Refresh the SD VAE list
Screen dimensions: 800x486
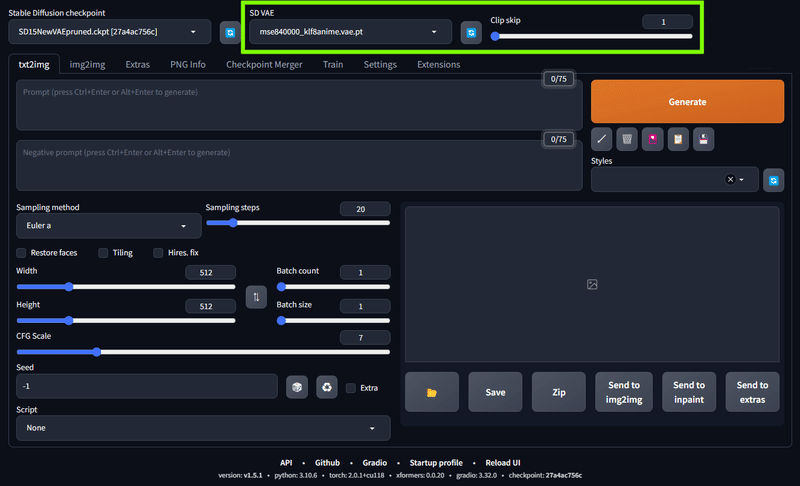[x=471, y=33]
